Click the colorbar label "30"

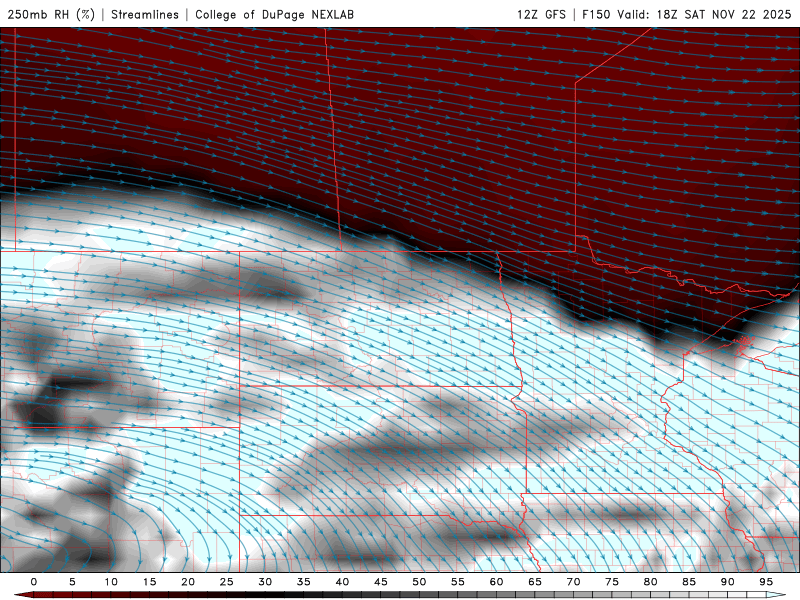tap(265, 582)
